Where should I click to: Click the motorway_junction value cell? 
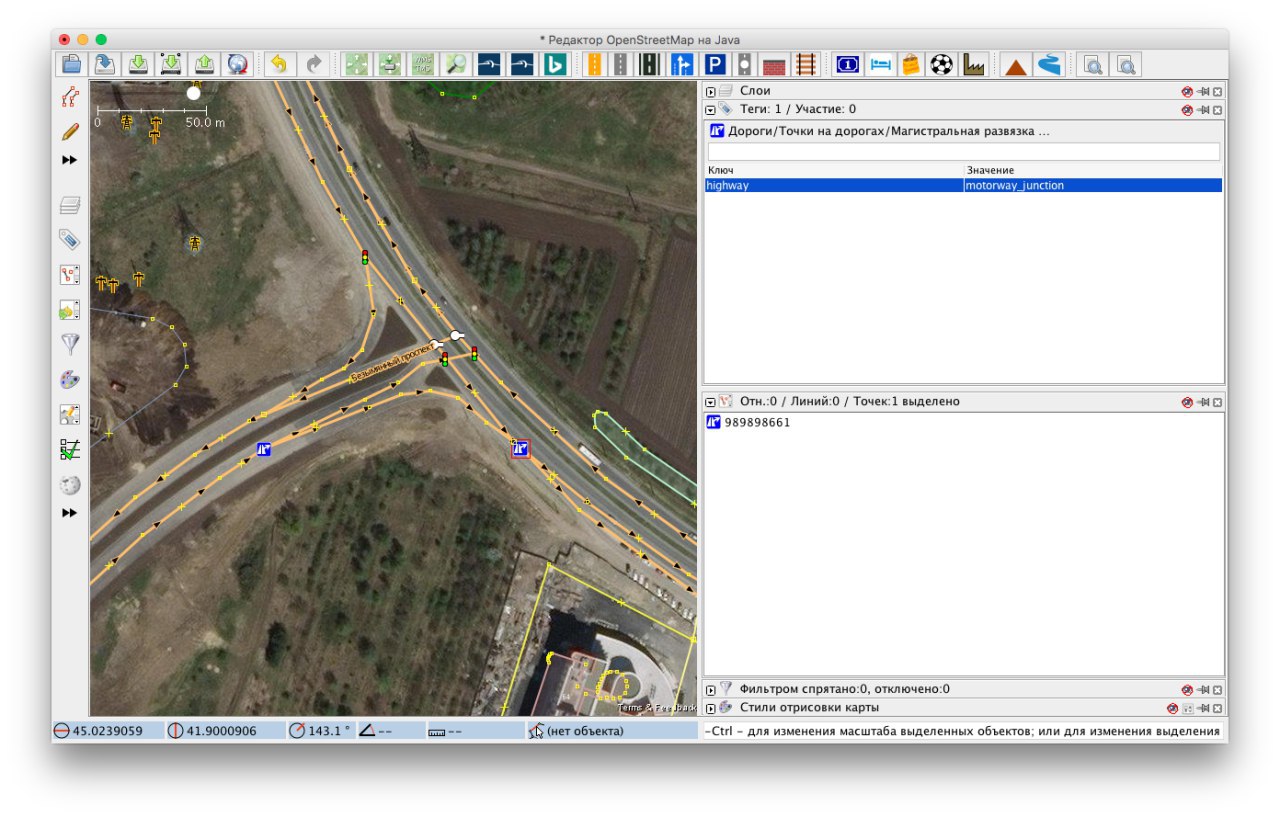(1093, 185)
